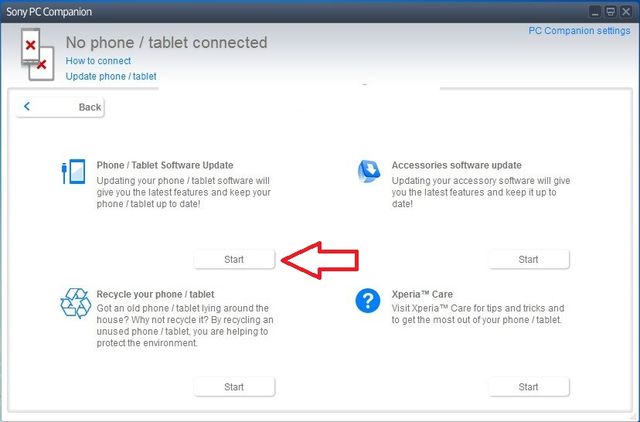The height and width of the screenshot is (422, 640).
Task: Click the Accessories software update icon
Action: pos(369,171)
